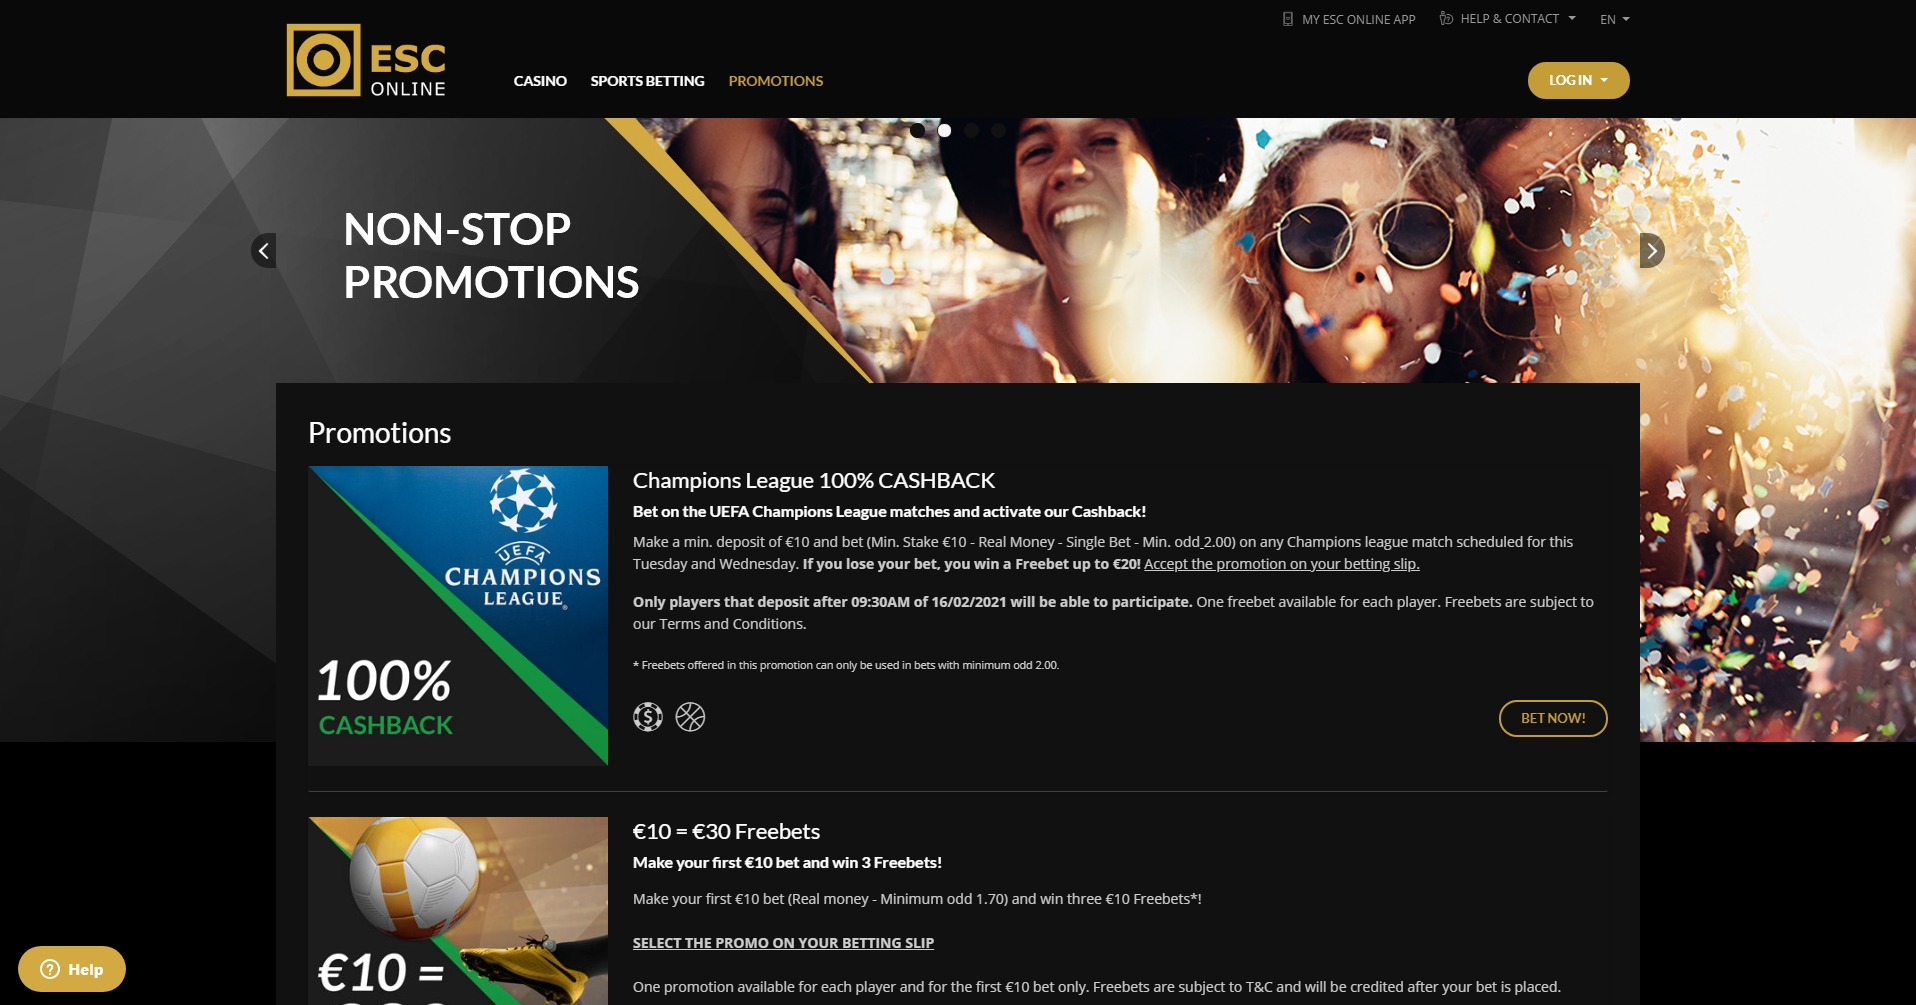The height and width of the screenshot is (1005, 1916).
Task: Show next banner slide arrow
Action: (1652, 250)
